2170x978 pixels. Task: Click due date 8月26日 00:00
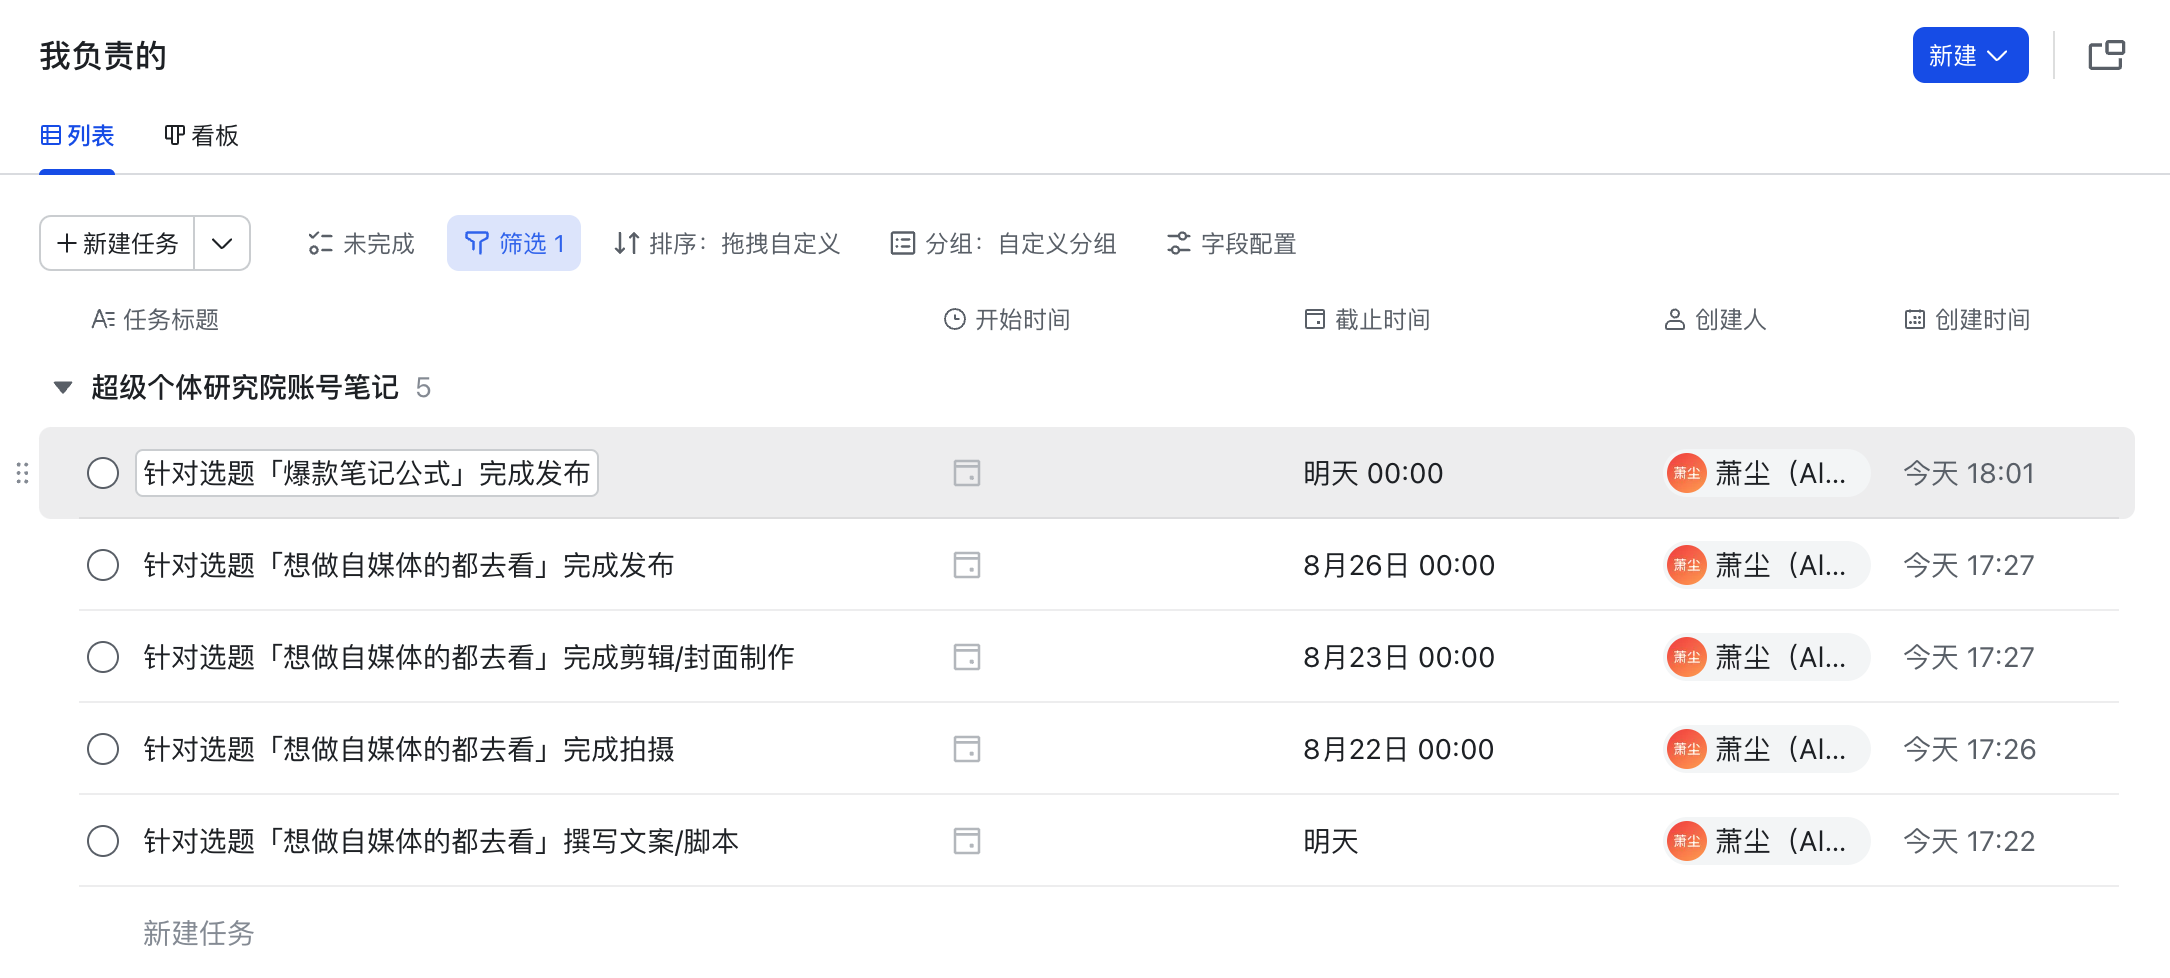tap(1399, 565)
